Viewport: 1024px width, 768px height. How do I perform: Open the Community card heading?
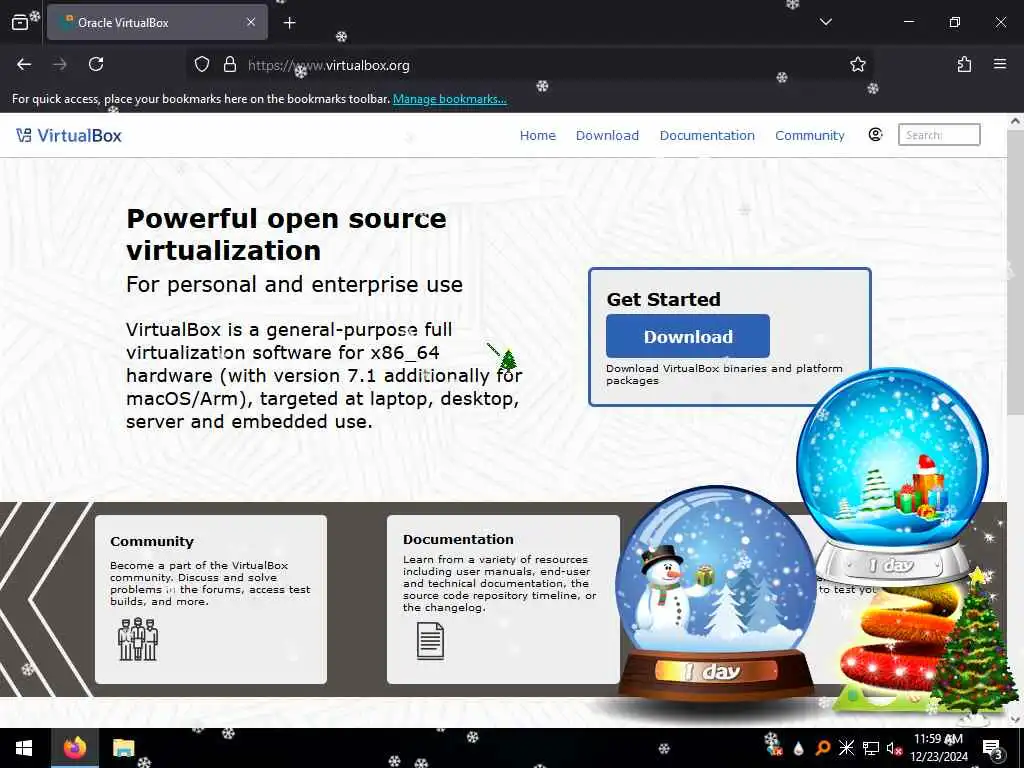point(152,541)
